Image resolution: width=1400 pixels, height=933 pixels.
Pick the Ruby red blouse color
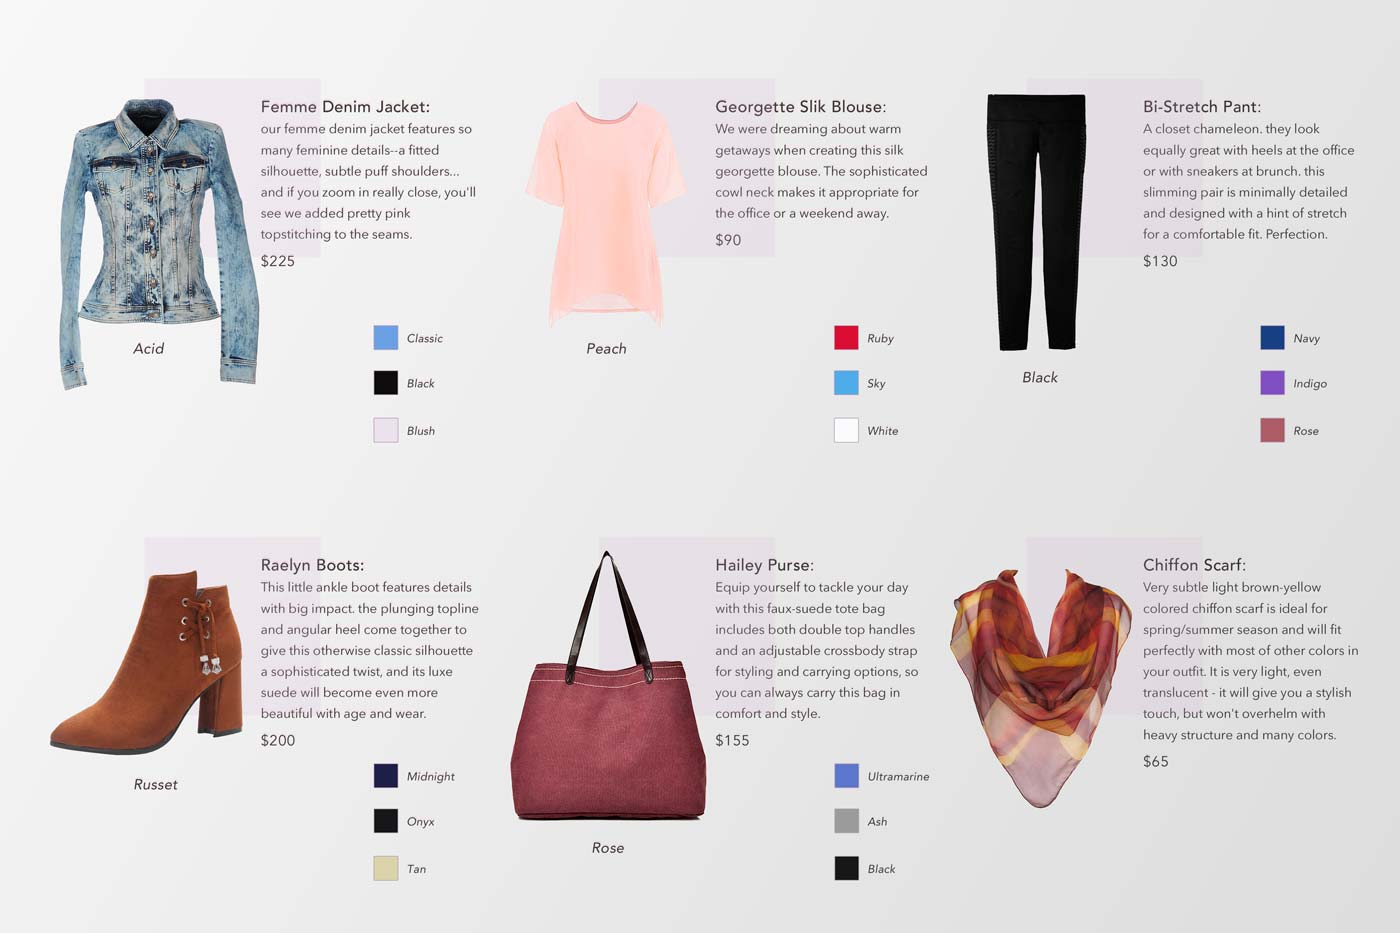846,338
